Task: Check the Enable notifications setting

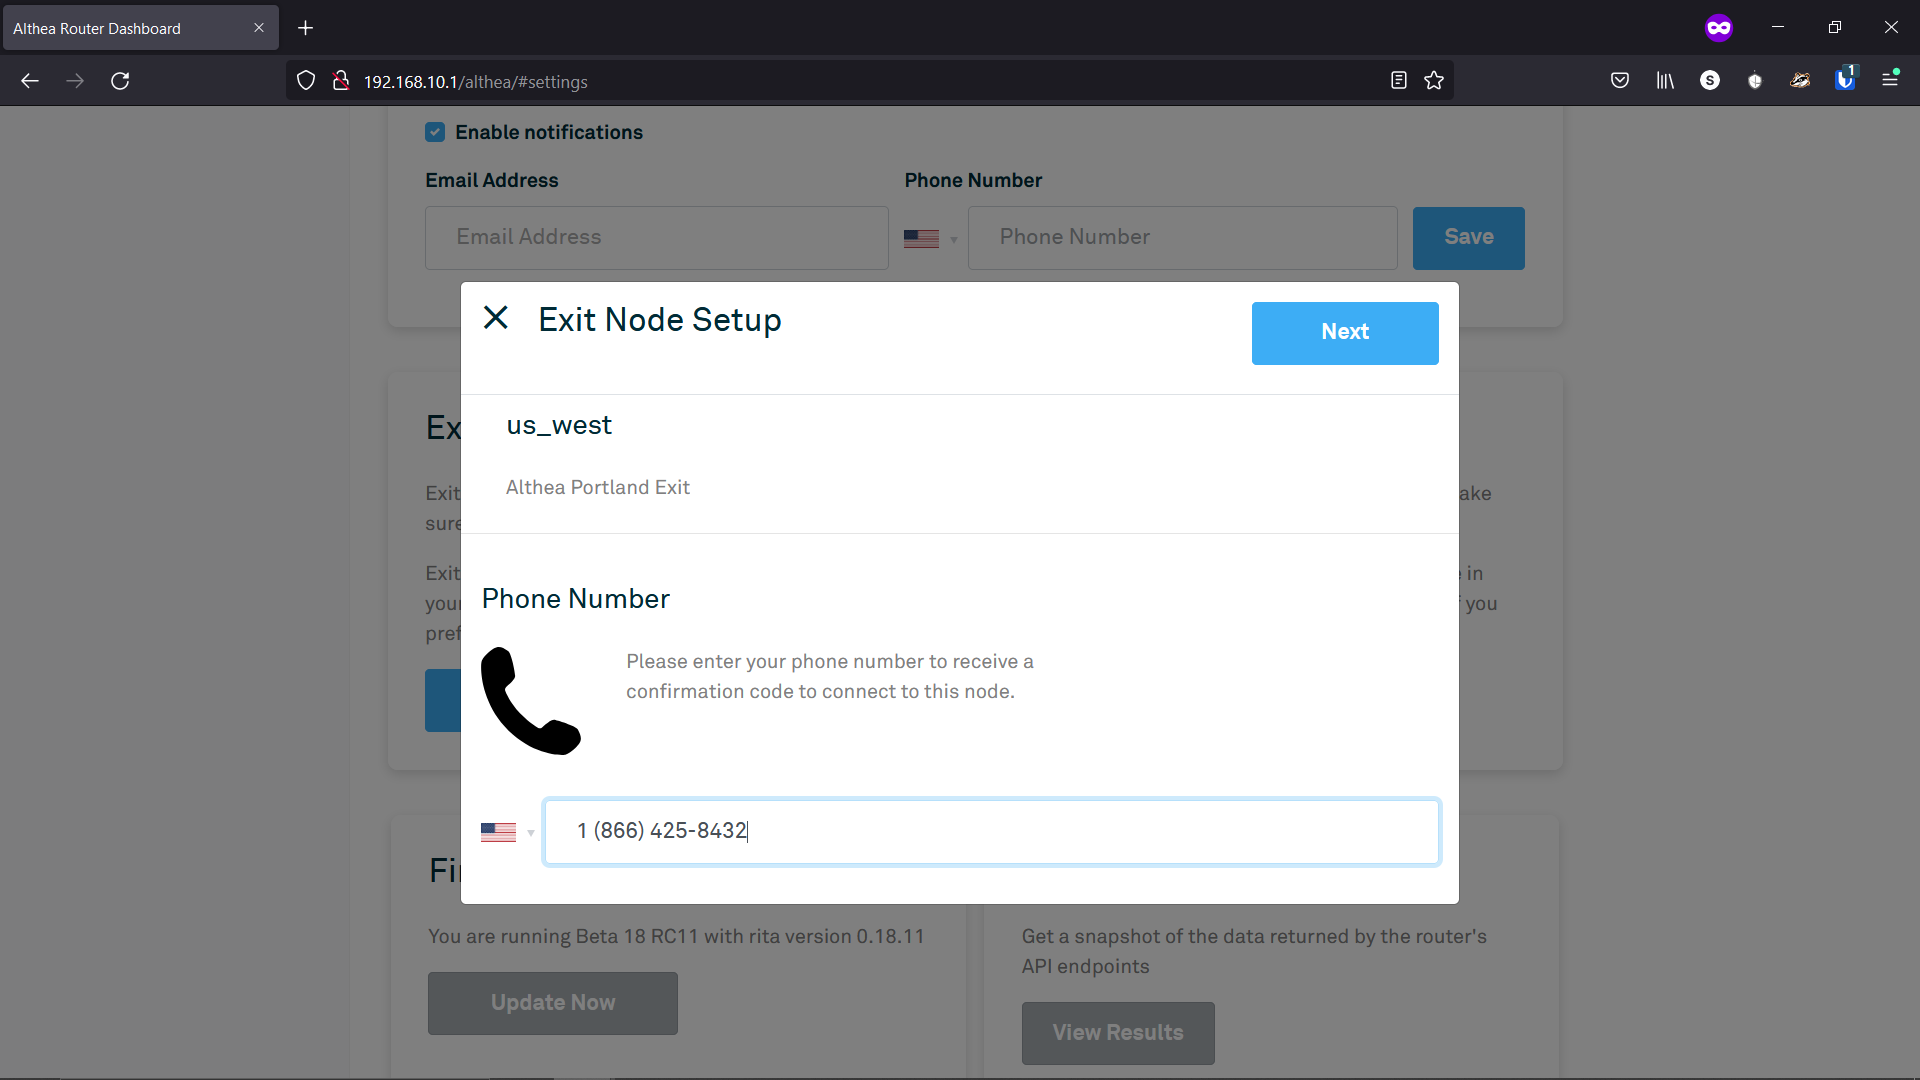Action: (x=434, y=132)
